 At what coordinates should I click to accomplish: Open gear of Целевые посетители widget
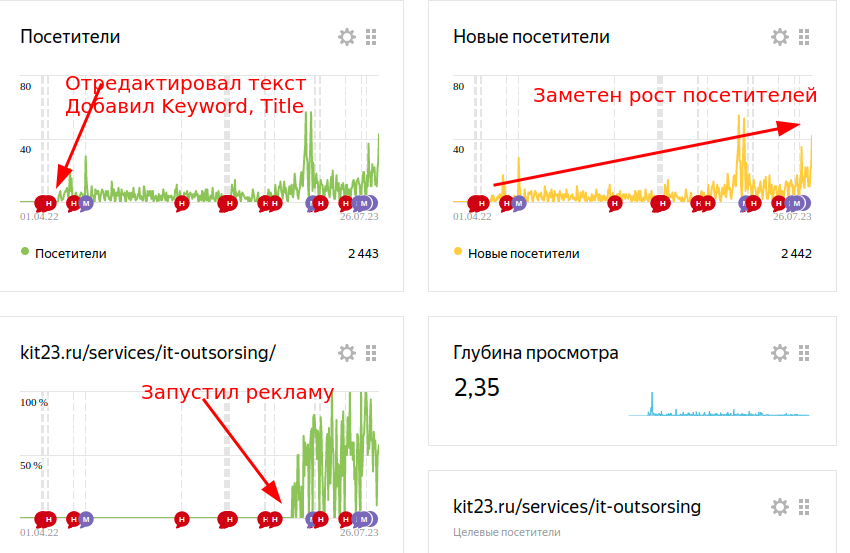coord(780,507)
